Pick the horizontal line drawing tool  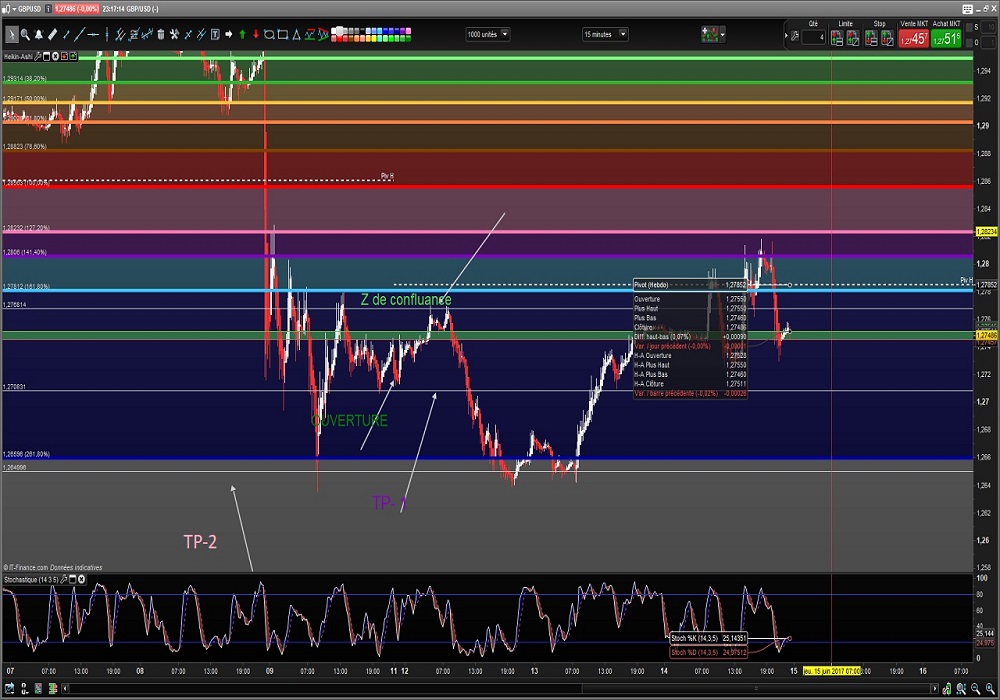tap(93, 34)
